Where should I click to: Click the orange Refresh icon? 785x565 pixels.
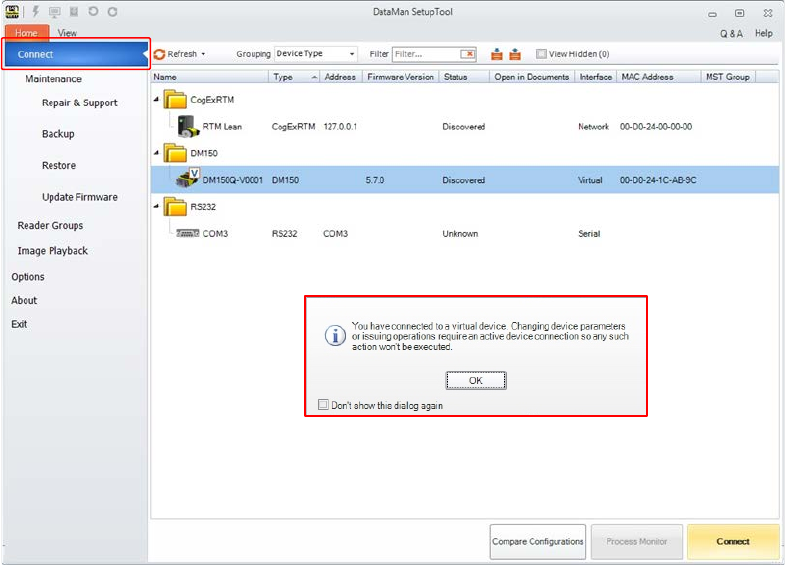point(159,54)
